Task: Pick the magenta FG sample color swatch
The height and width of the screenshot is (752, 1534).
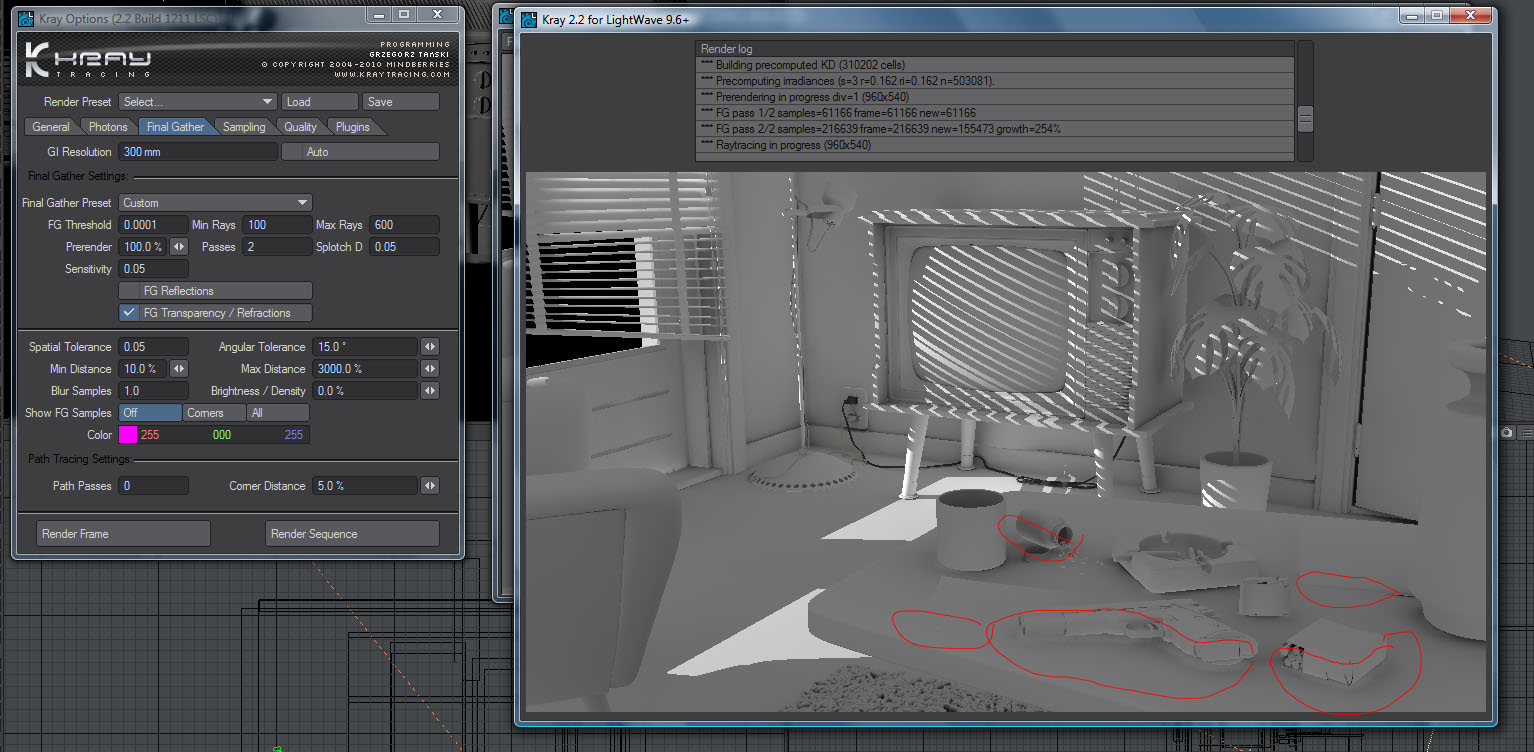Action: [x=128, y=435]
